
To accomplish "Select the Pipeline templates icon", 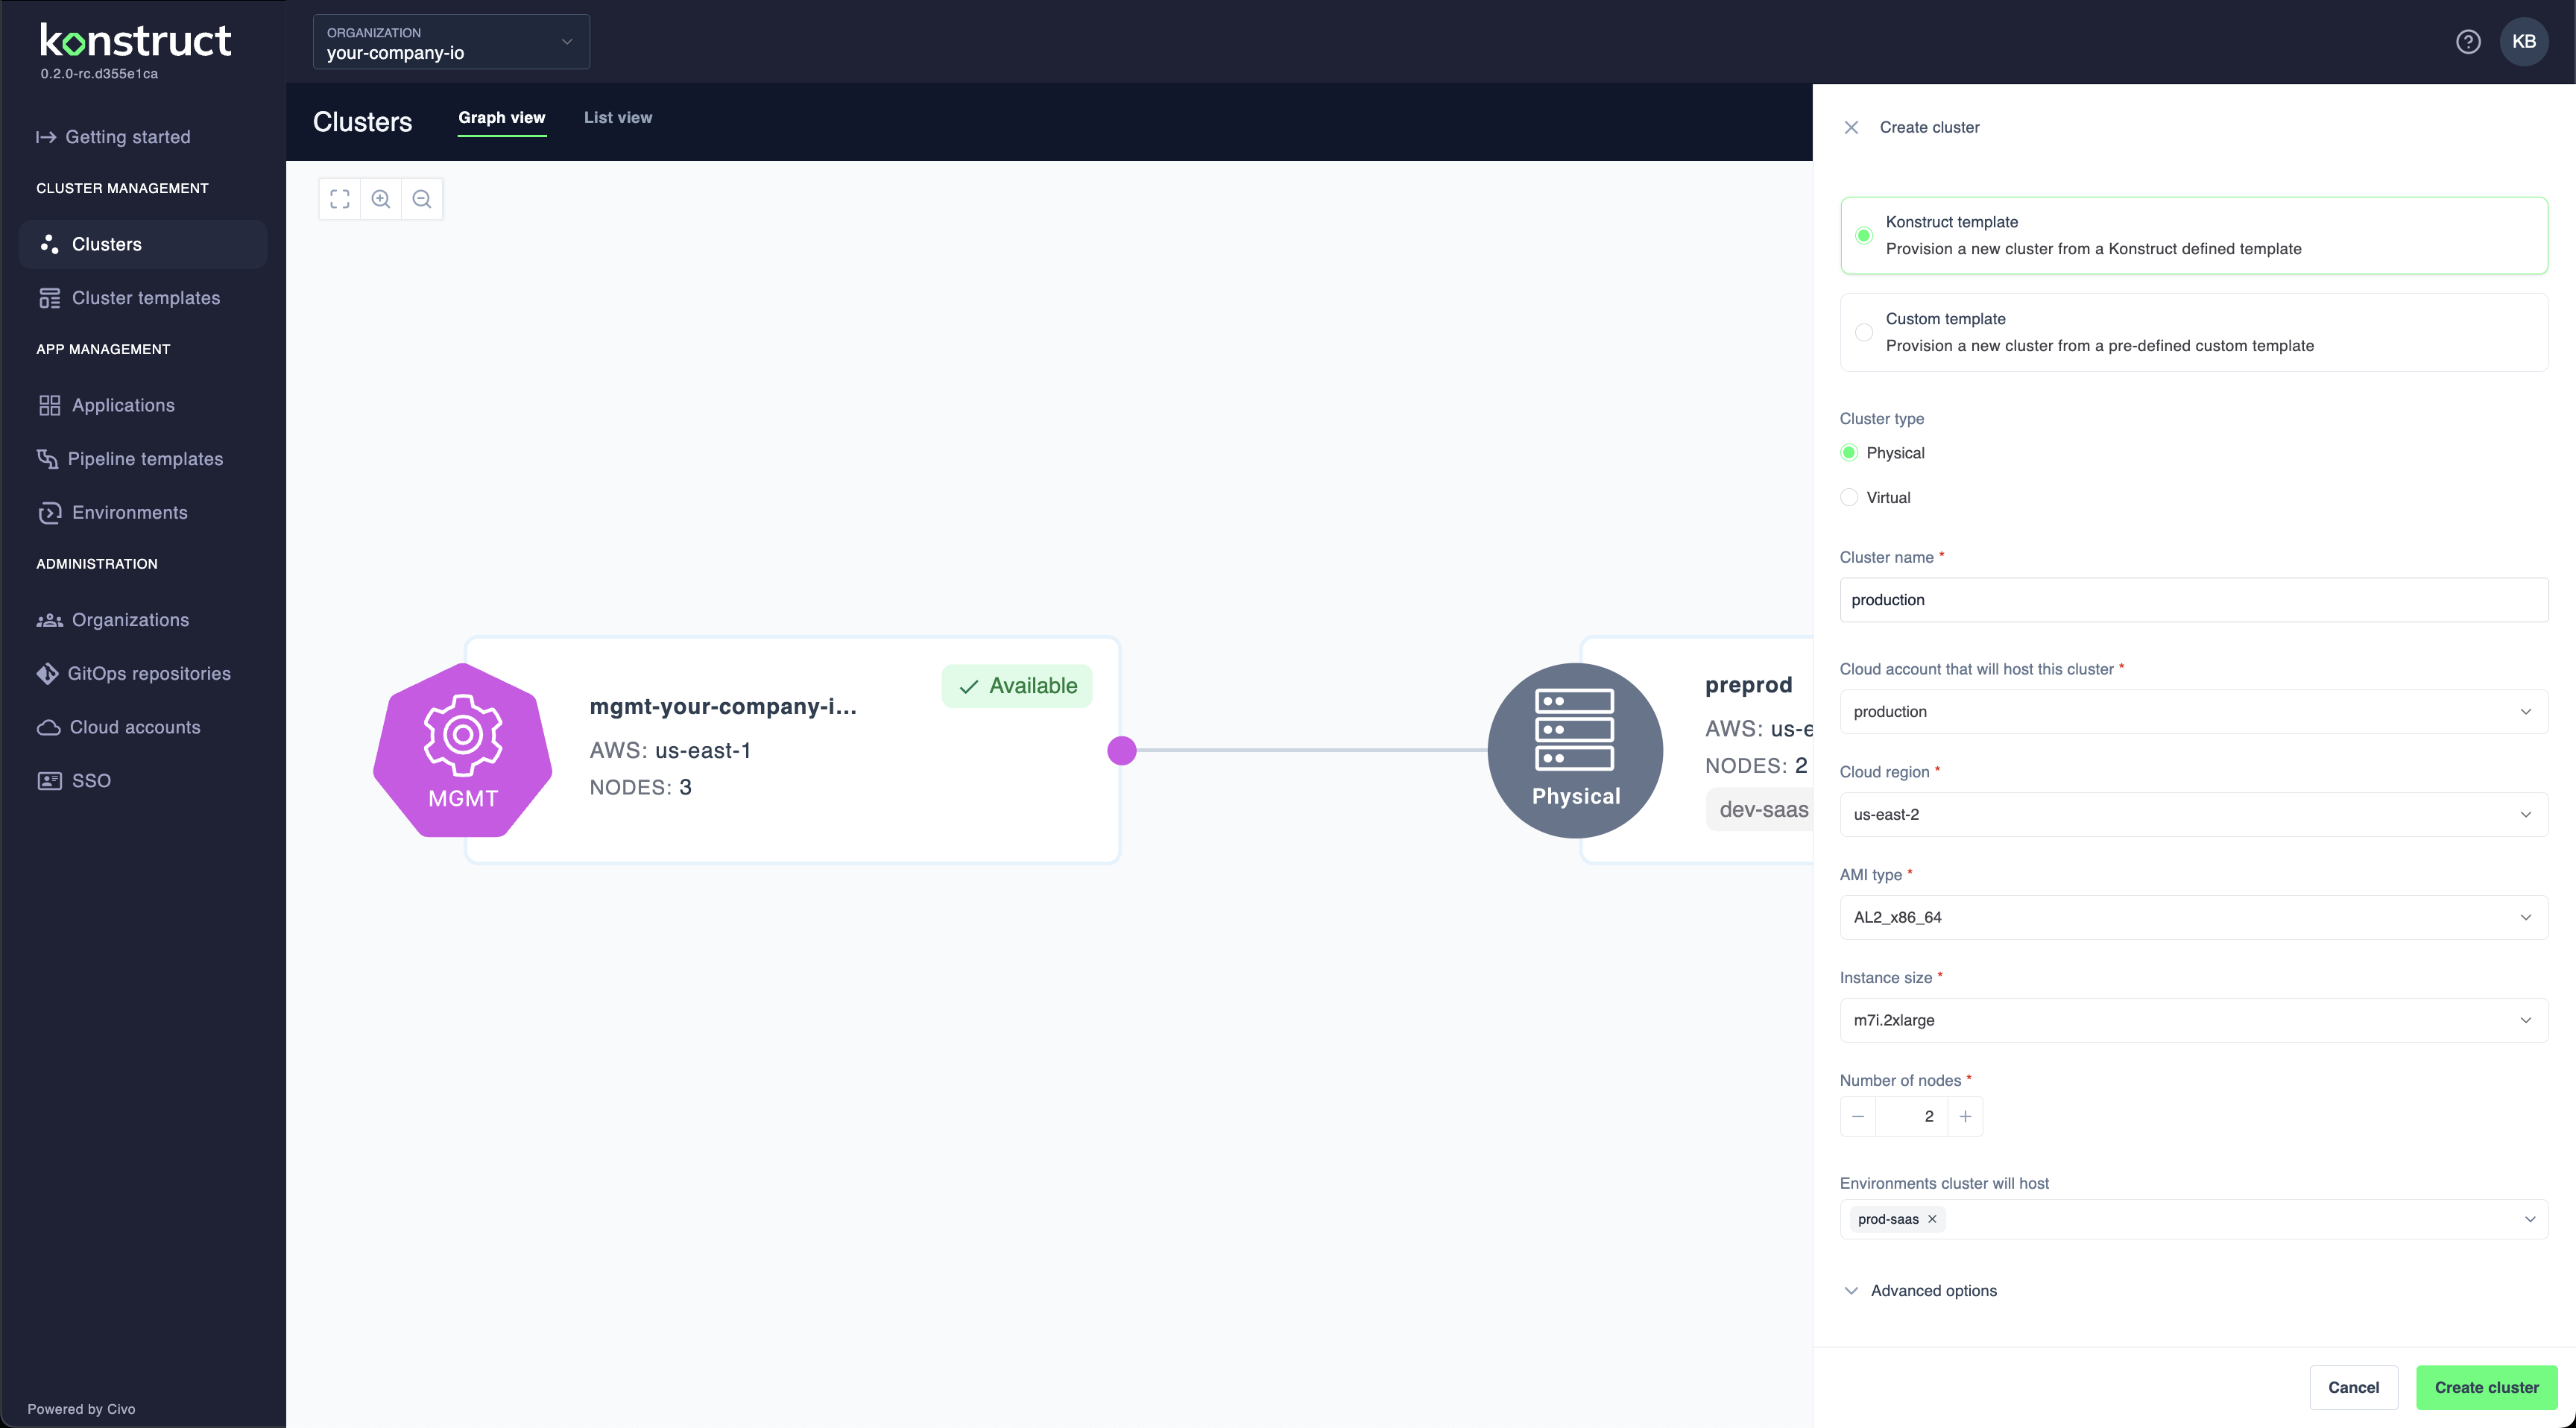I will coord(48,458).
